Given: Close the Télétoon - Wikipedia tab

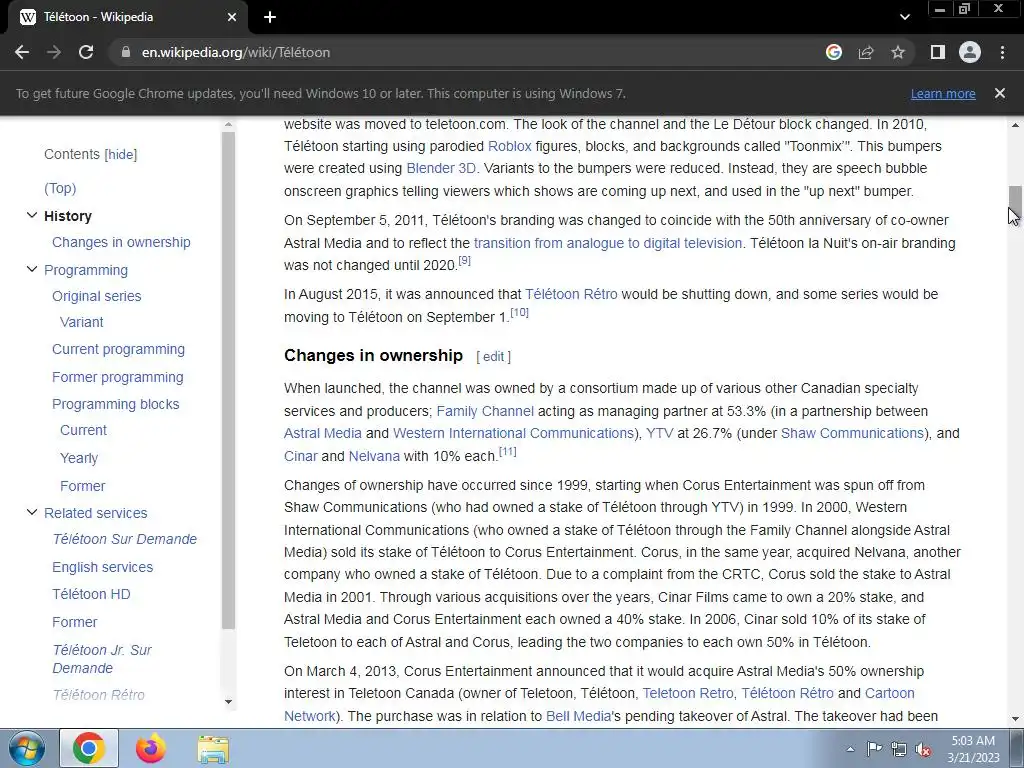Looking at the screenshot, I should point(232,17).
